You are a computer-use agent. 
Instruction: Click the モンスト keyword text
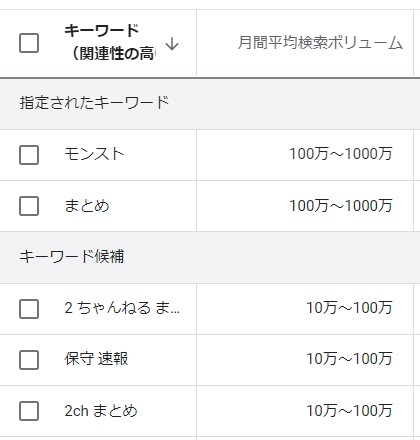[94, 154]
